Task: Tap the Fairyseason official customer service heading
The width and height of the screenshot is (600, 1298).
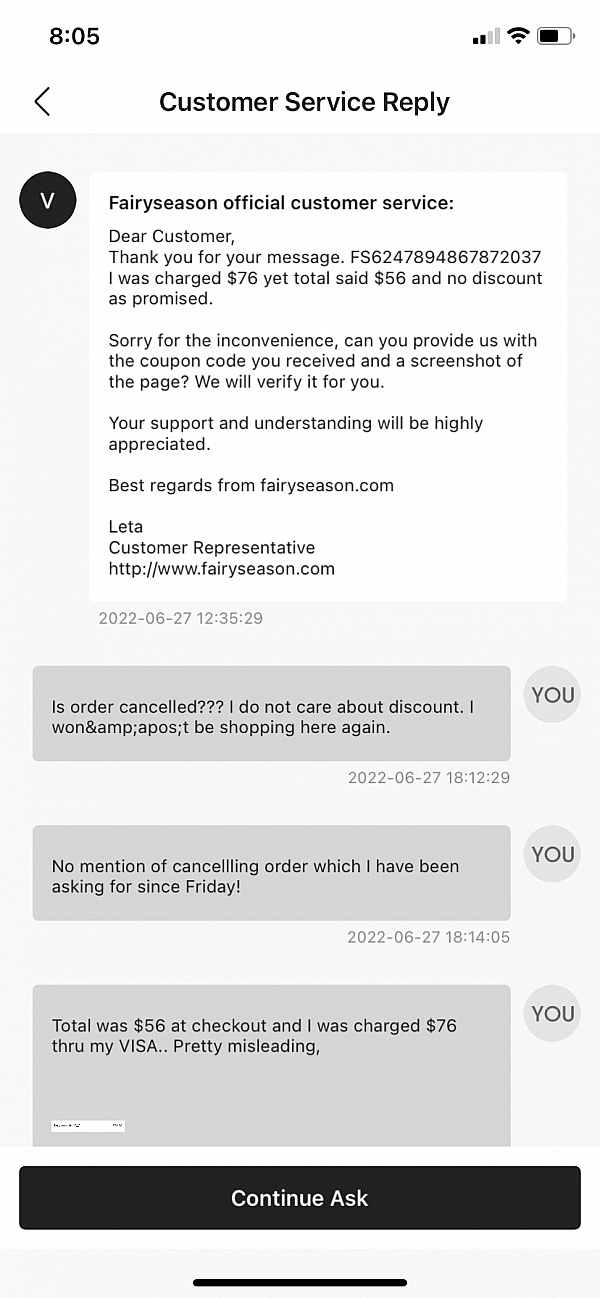Action: coord(281,203)
